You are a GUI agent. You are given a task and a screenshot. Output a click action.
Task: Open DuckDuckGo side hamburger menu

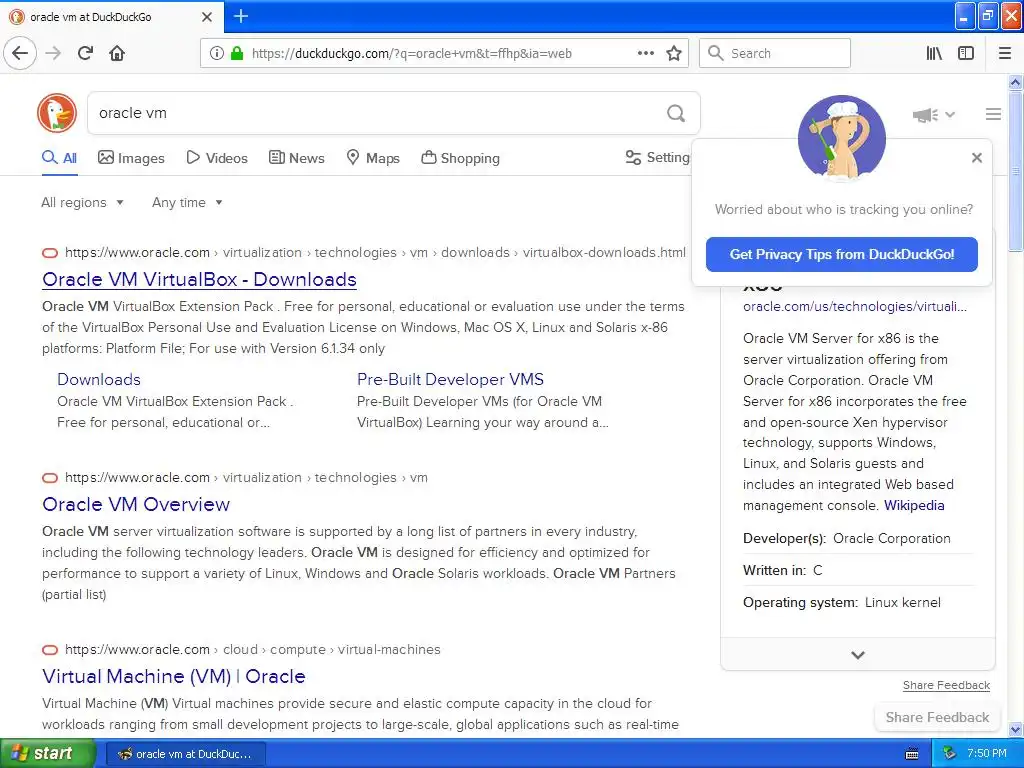tap(993, 114)
